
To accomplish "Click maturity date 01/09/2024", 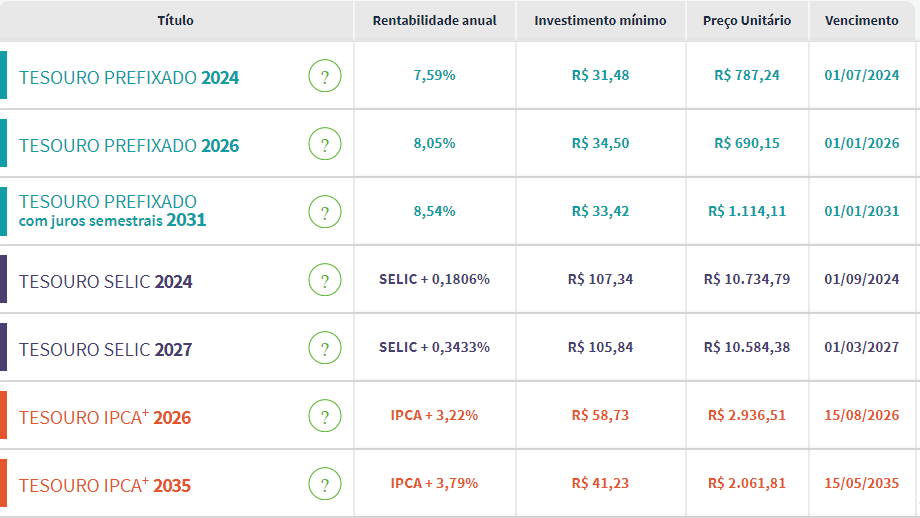I will (x=862, y=279).
